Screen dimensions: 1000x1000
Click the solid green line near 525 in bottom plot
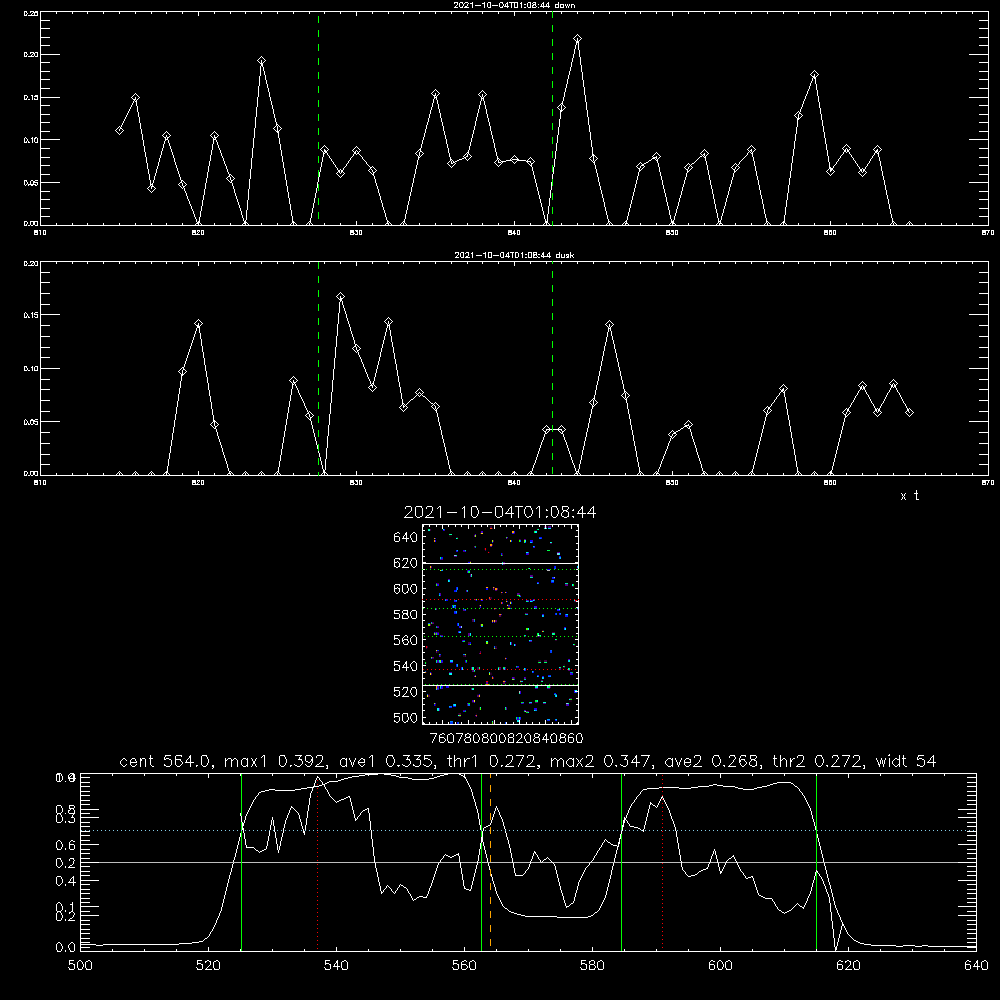[x=242, y=861]
